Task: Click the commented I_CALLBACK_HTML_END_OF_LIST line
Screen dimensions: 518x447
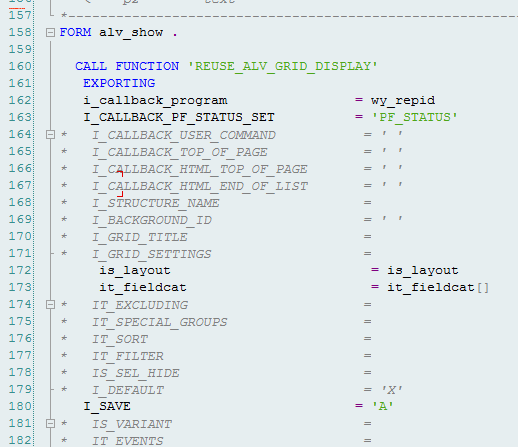Action: pyautogui.click(x=200, y=186)
